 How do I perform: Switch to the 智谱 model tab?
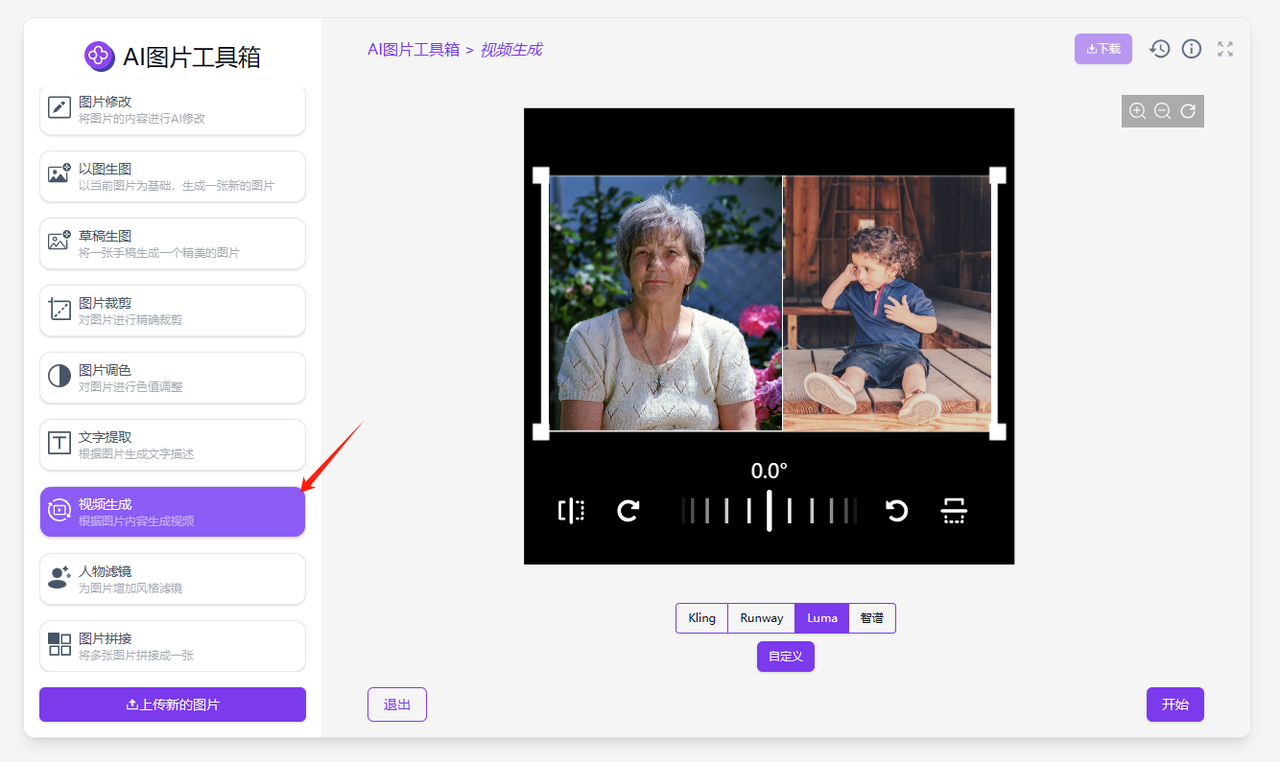click(872, 618)
